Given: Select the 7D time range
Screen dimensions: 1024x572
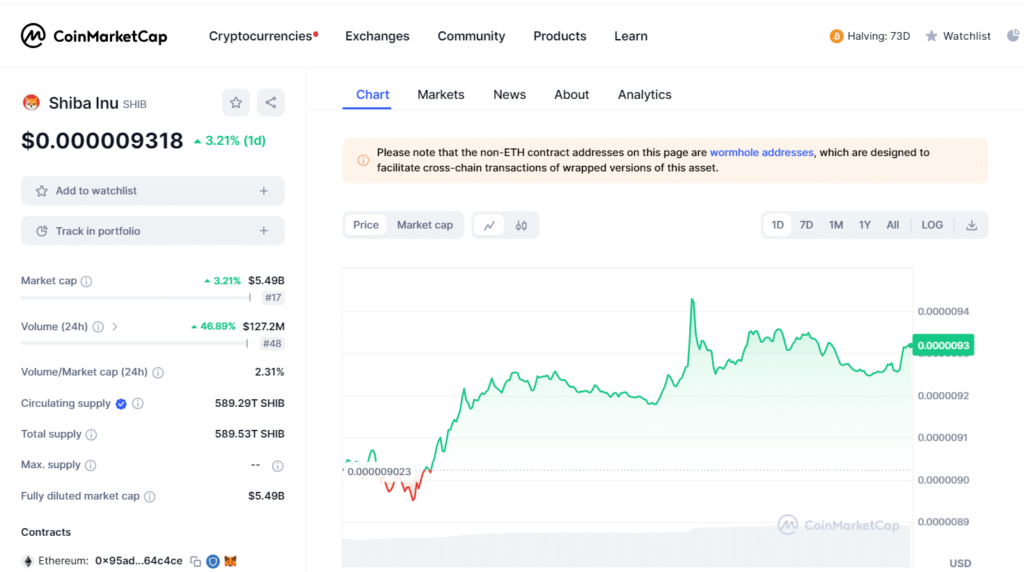Looking at the screenshot, I should 806,225.
